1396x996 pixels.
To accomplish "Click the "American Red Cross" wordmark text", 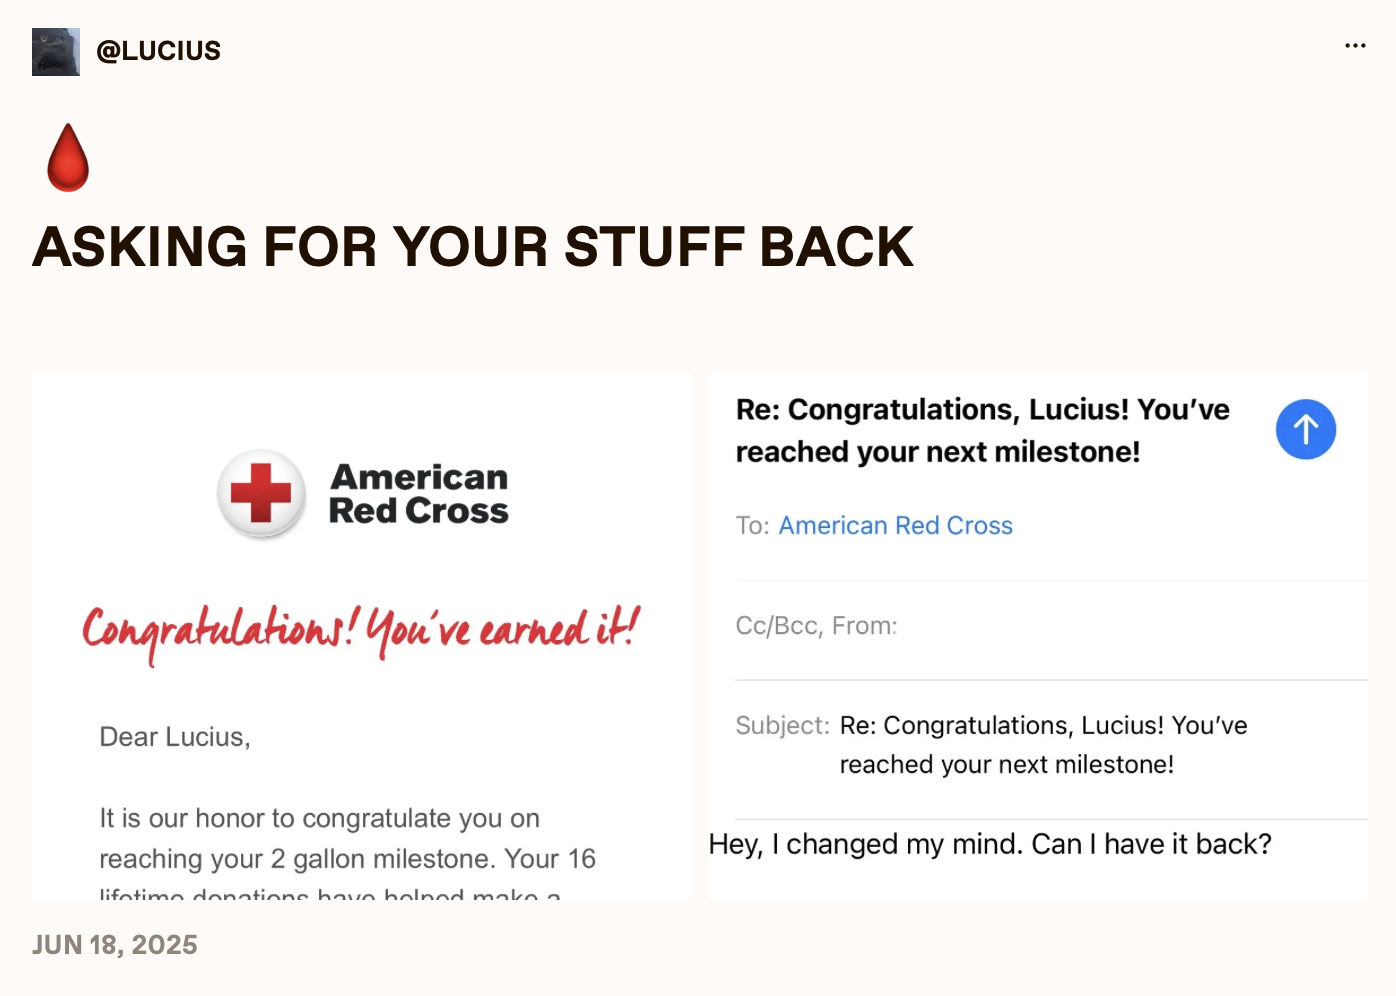I will pos(419,494).
